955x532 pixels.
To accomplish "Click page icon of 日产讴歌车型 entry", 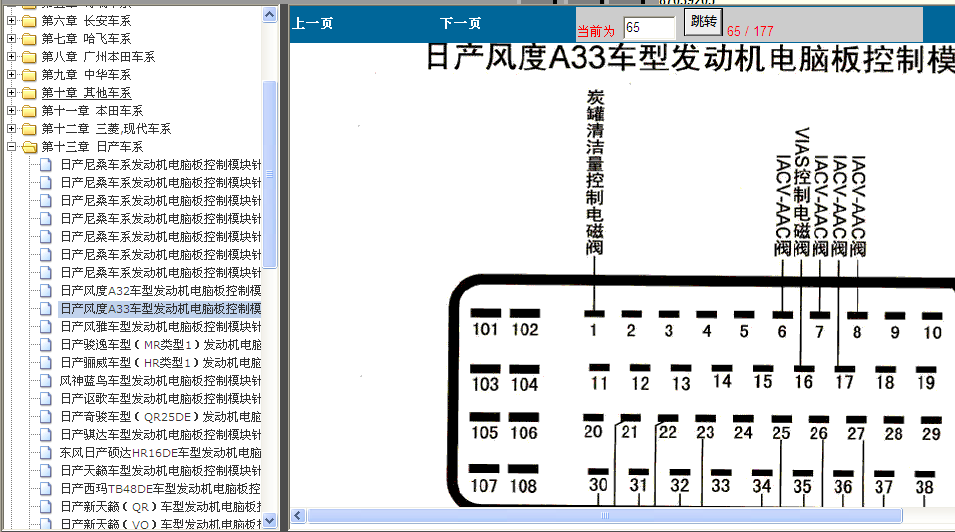I will (46, 399).
